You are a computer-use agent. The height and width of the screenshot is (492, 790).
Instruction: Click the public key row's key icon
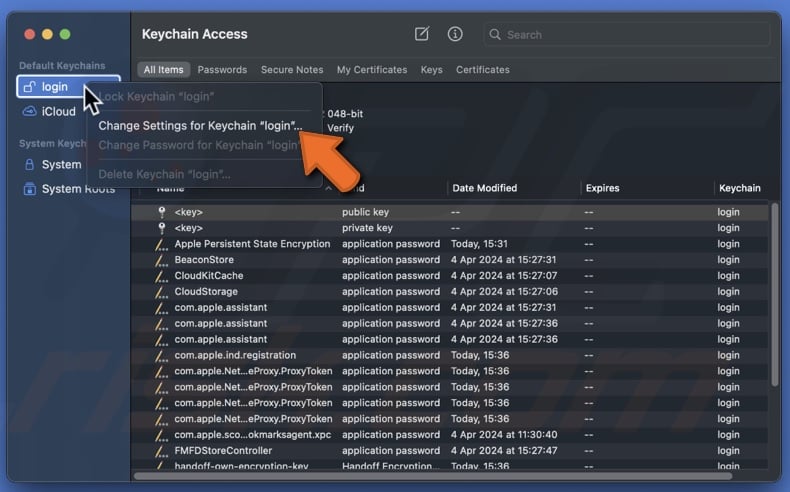point(162,212)
